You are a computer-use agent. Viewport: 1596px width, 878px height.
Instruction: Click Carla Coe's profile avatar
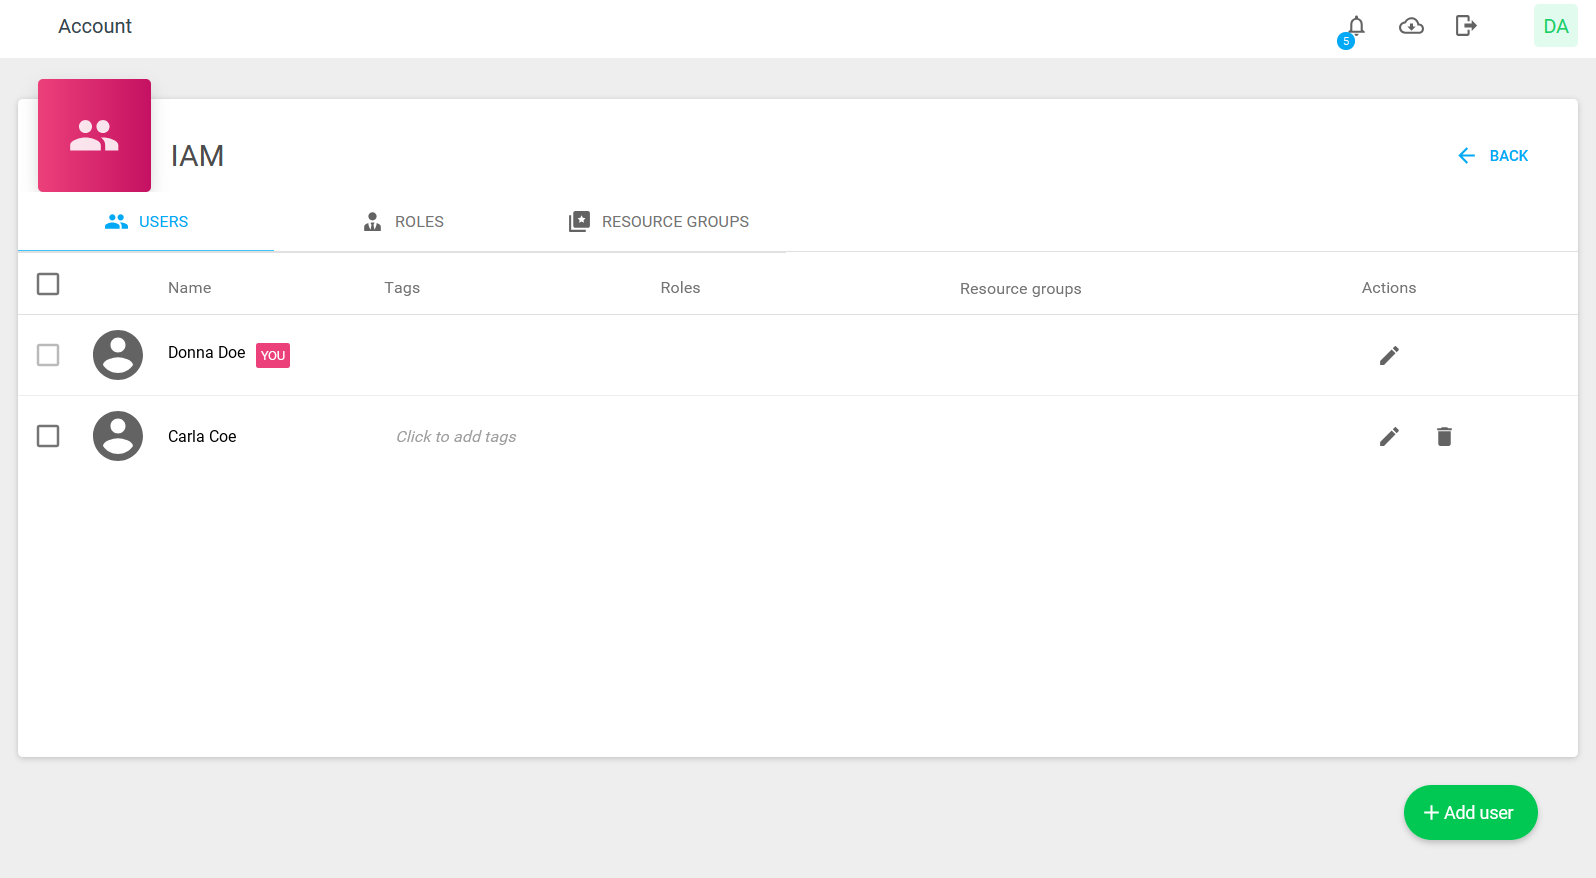pos(118,436)
